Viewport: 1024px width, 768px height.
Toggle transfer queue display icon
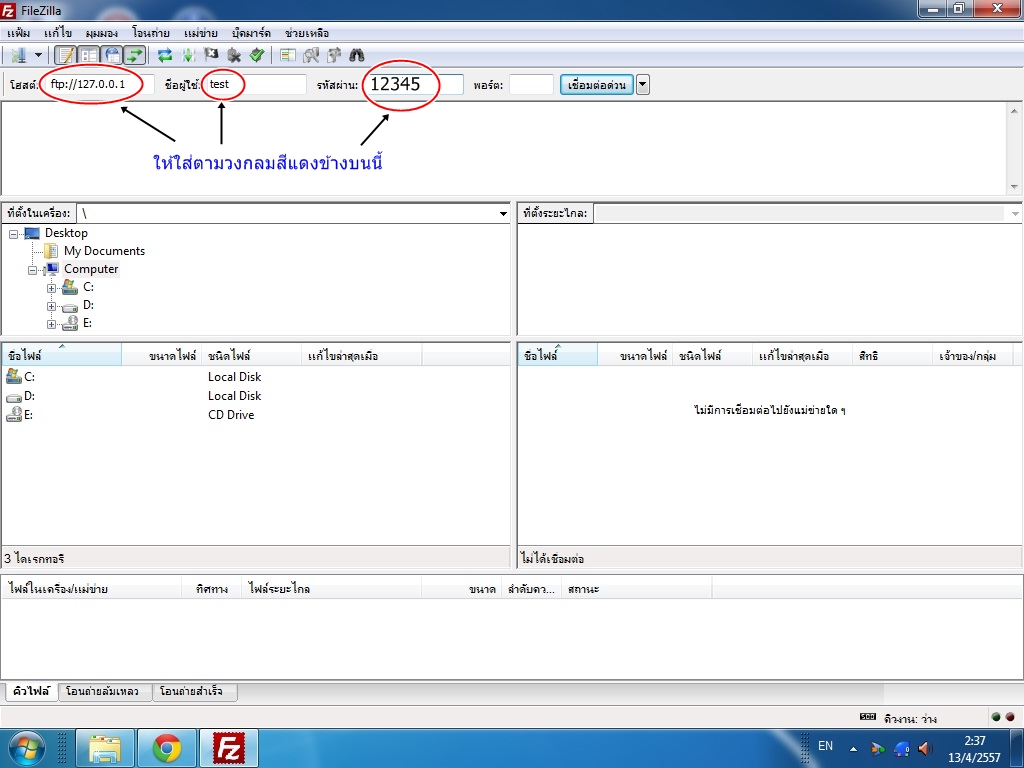(135, 56)
